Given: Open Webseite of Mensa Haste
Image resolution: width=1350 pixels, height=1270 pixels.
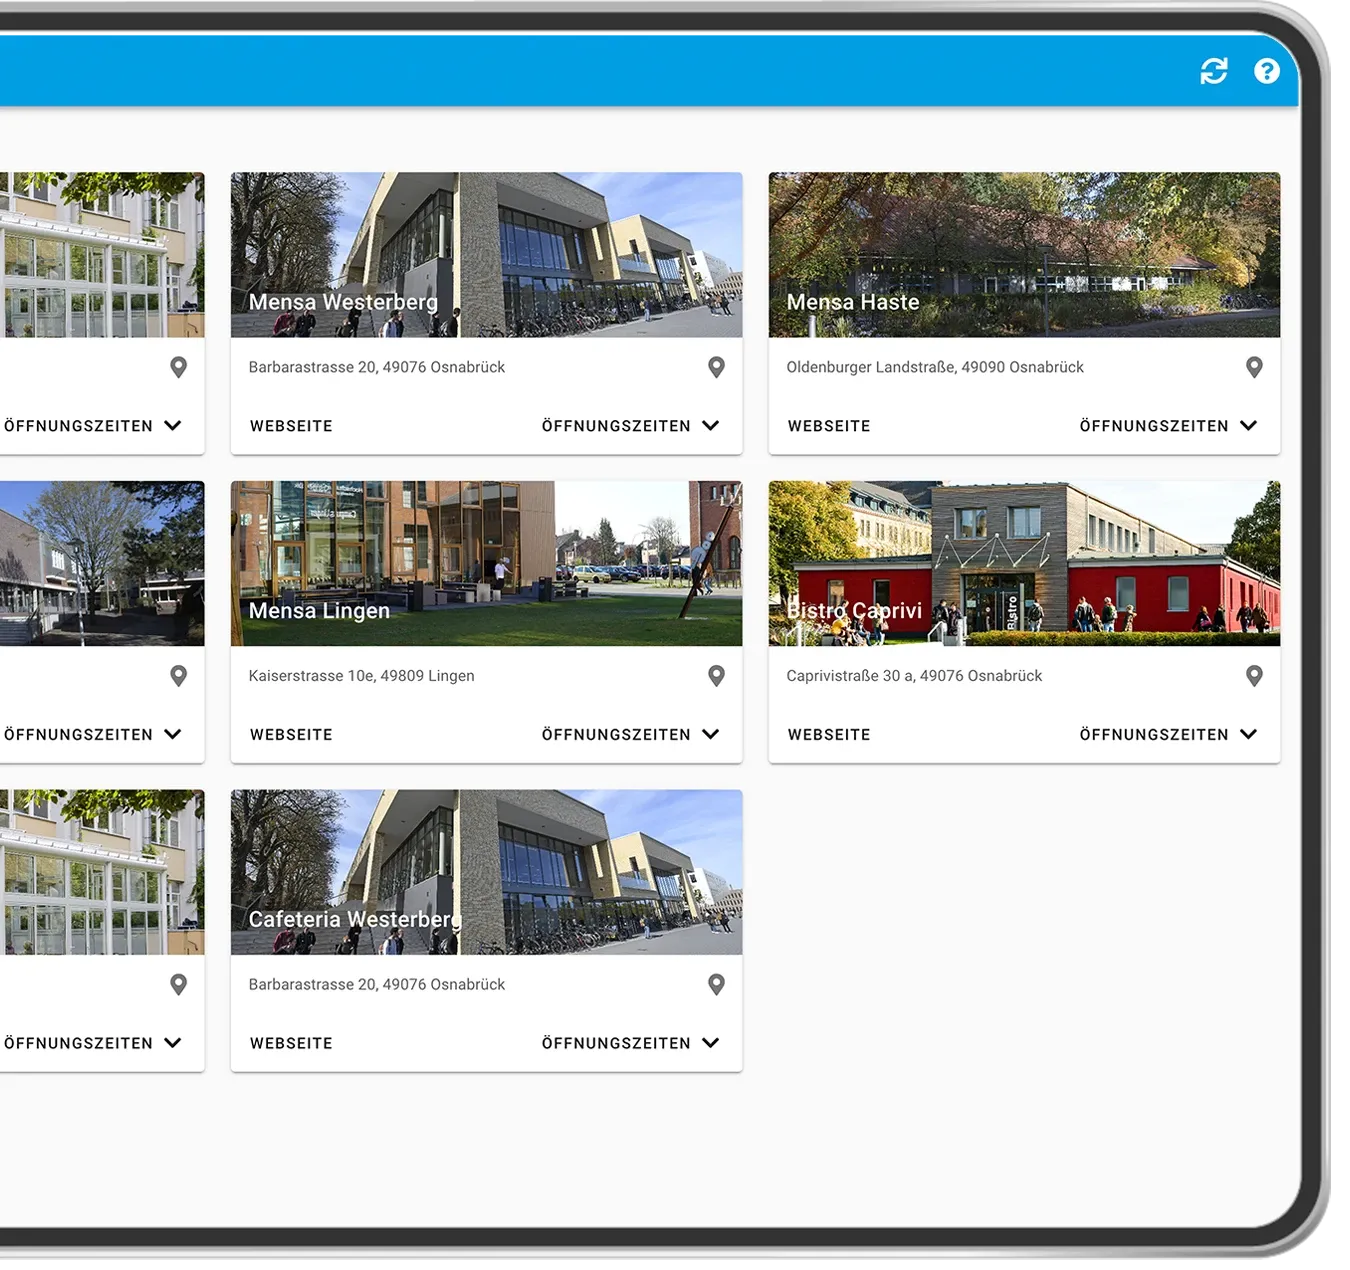Looking at the screenshot, I should point(829,426).
